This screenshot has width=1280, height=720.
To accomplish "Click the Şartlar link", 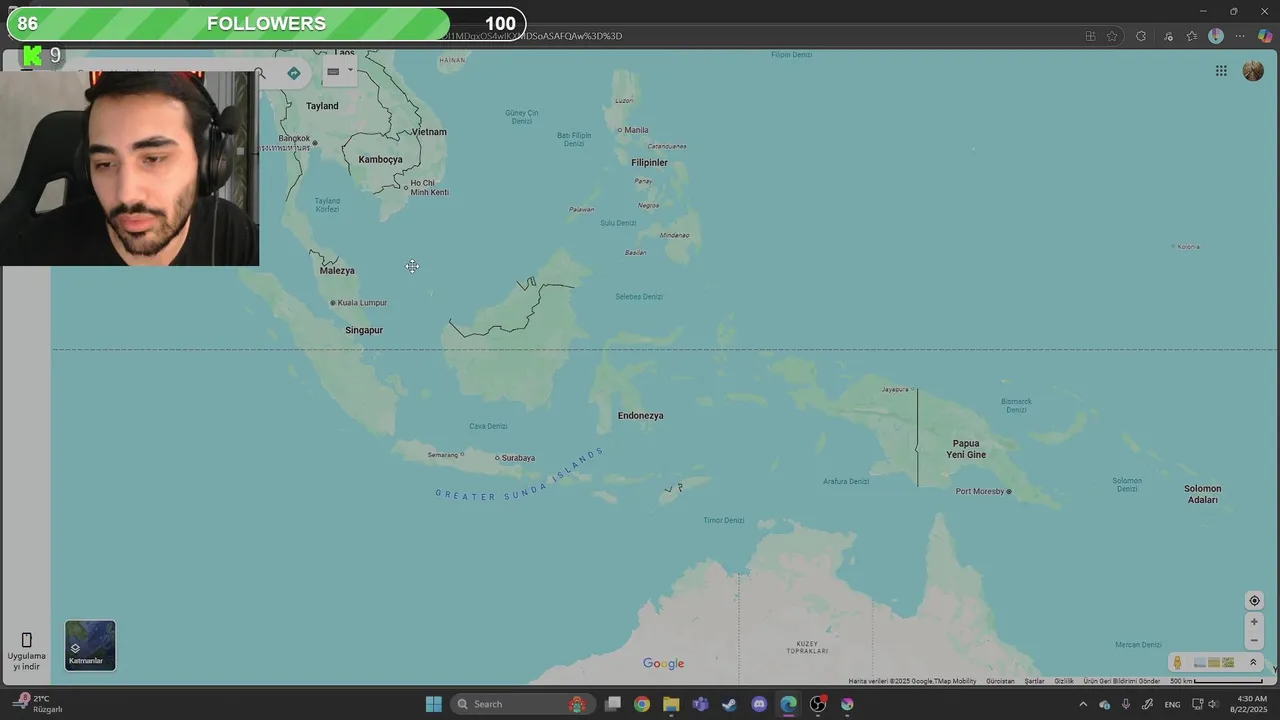I will [x=1034, y=681].
